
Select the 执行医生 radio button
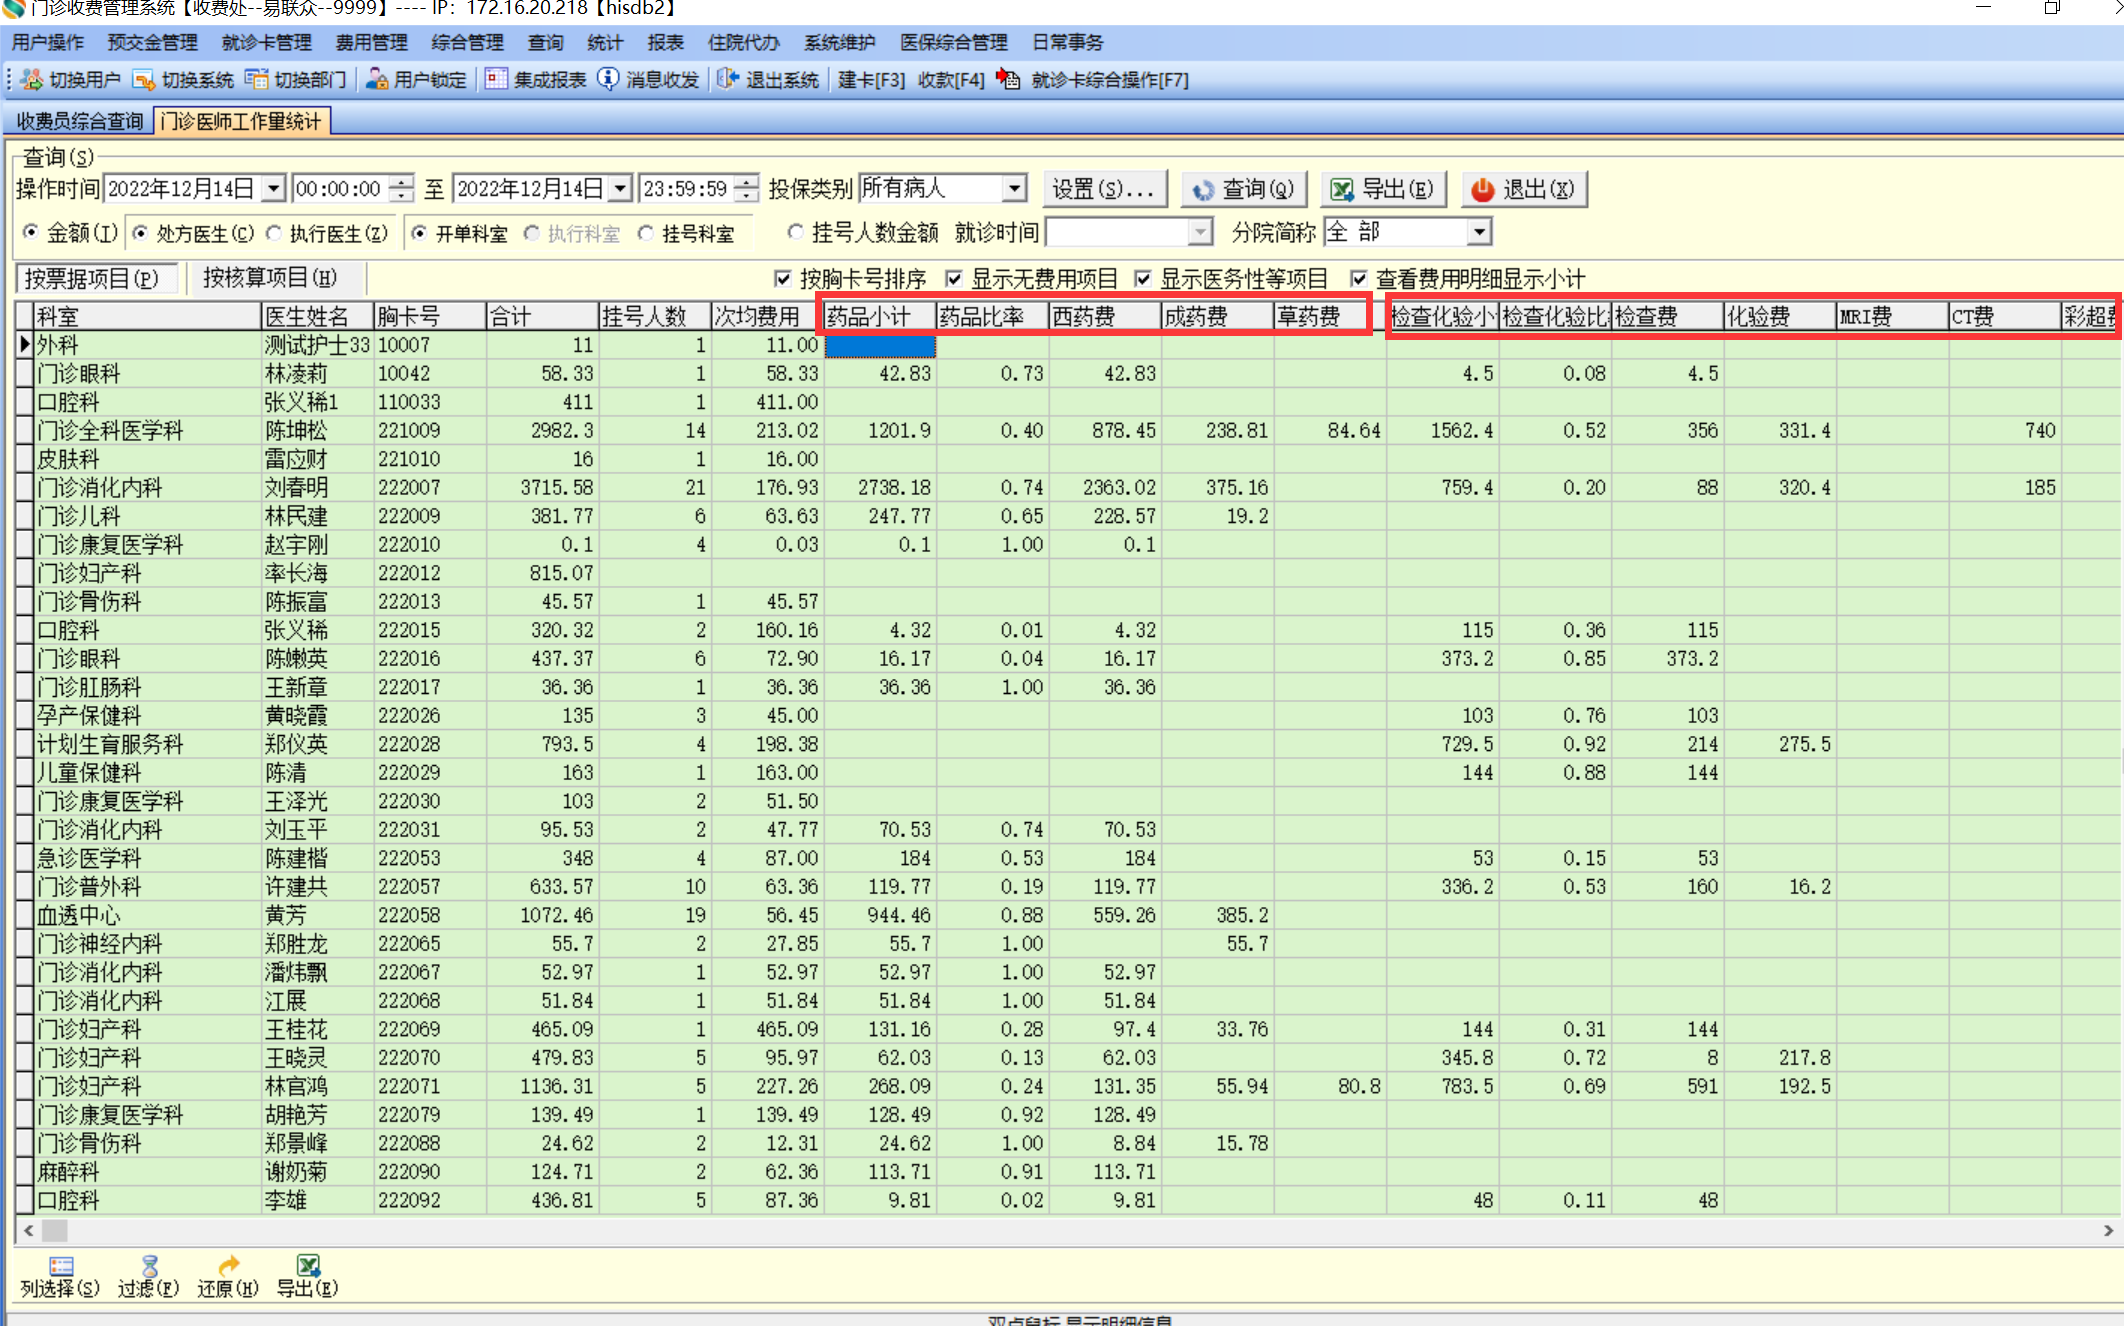[x=274, y=233]
